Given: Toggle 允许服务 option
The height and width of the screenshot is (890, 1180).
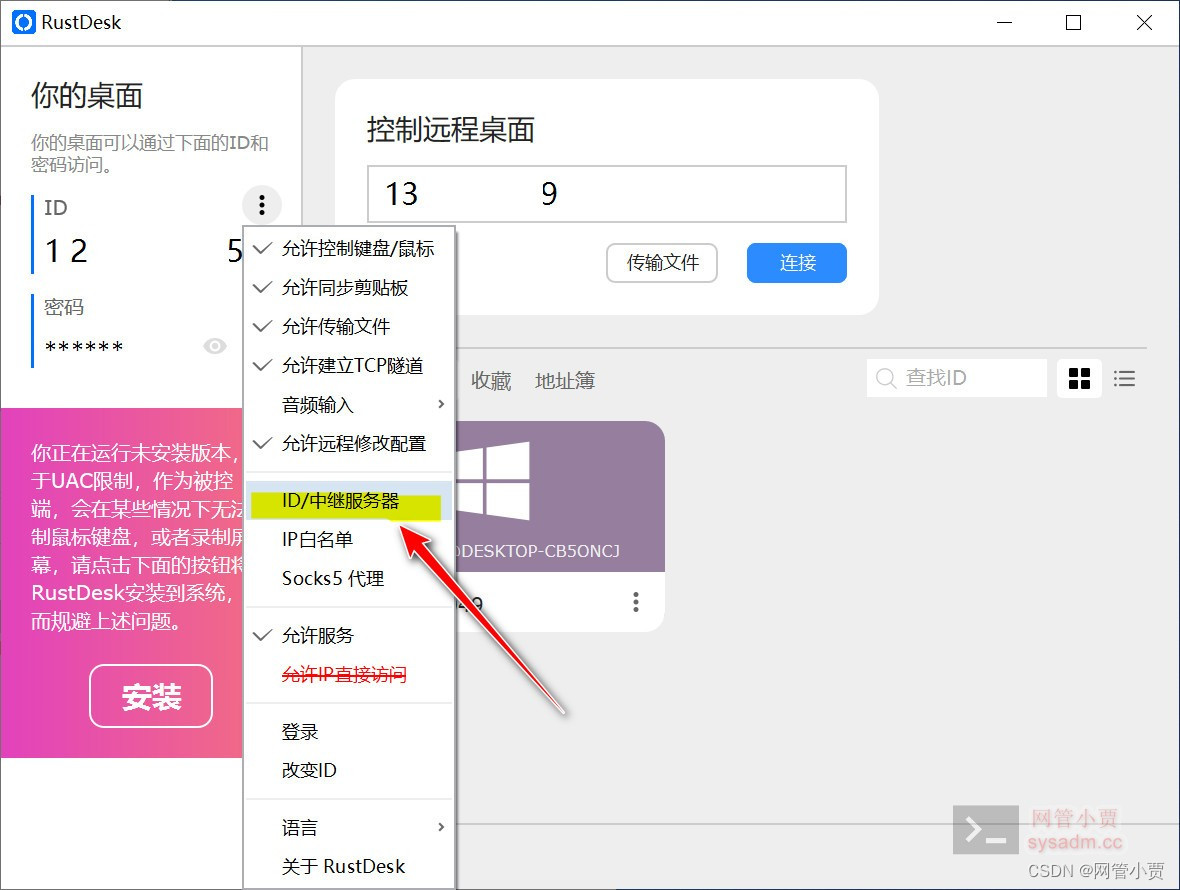Looking at the screenshot, I should [x=350, y=636].
